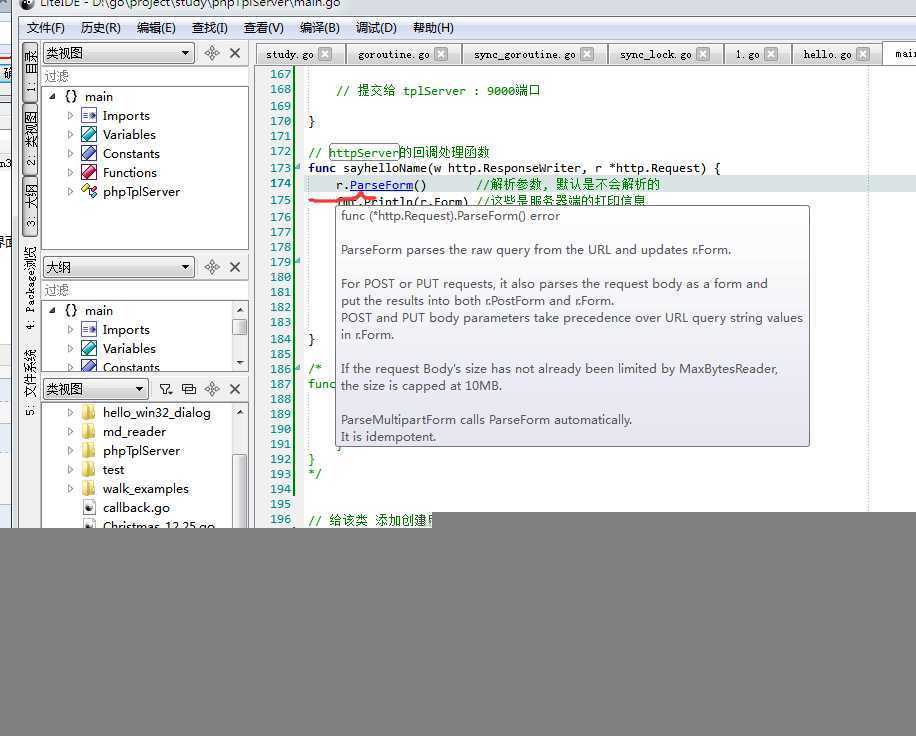Click the sync editor icon in file system panel
The height and width of the screenshot is (736, 916).
coord(189,389)
